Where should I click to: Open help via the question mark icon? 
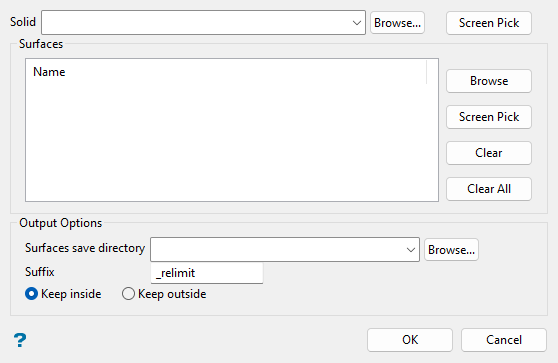[x=20, y=340]
